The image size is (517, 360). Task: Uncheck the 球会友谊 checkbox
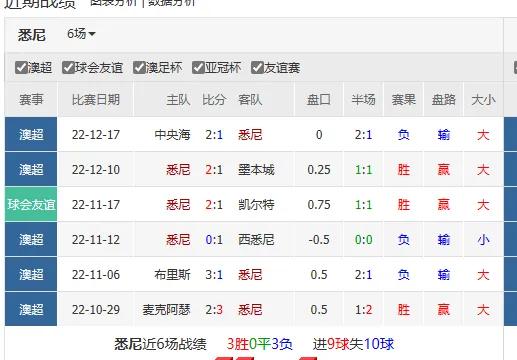[68, 68]
